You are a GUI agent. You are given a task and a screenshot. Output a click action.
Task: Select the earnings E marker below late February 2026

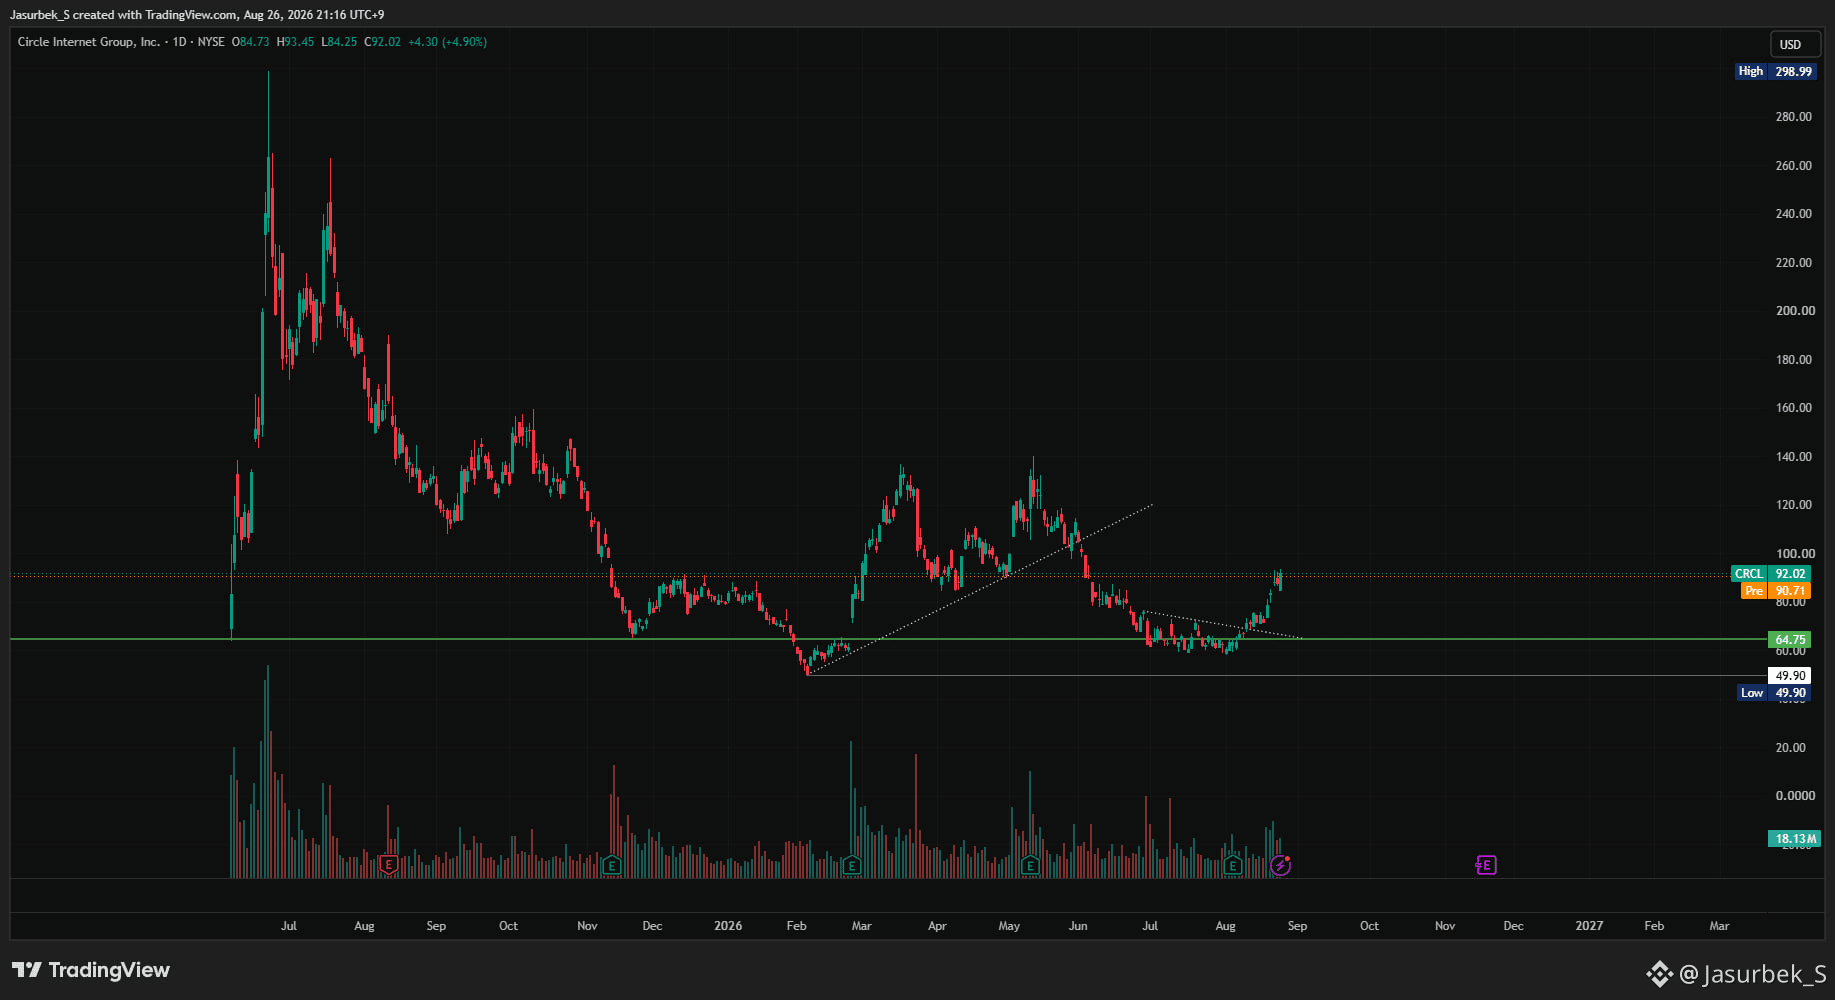pyautogui.click(x=852, y=865)
